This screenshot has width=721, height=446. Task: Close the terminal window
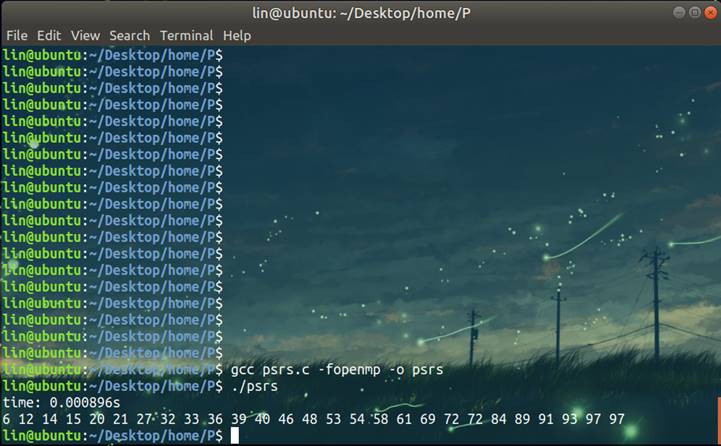(x=711, y=12)
